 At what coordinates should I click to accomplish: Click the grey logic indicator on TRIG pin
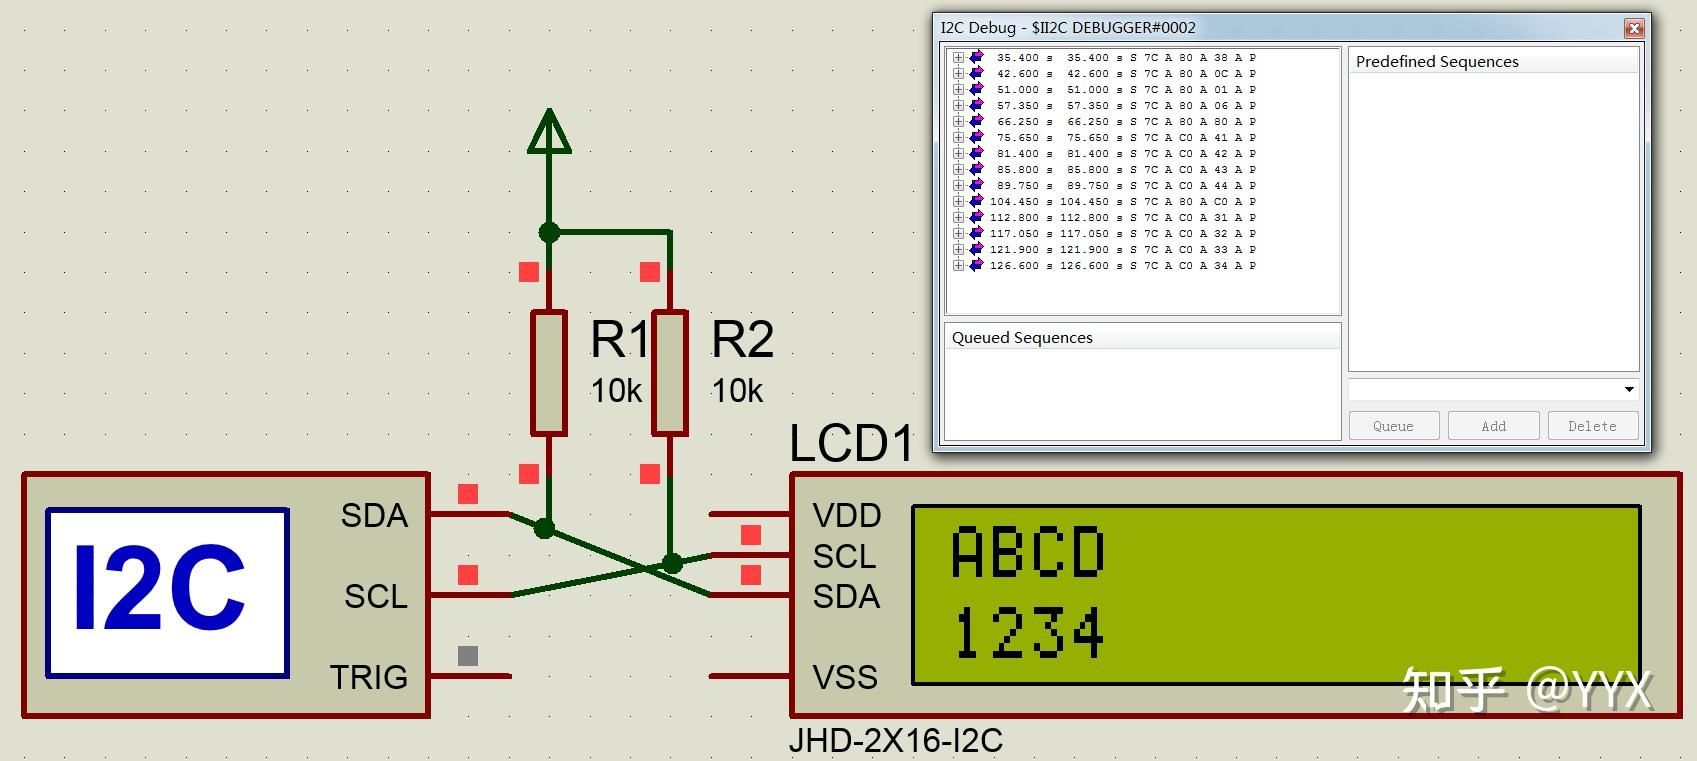(x=467, y=656)
